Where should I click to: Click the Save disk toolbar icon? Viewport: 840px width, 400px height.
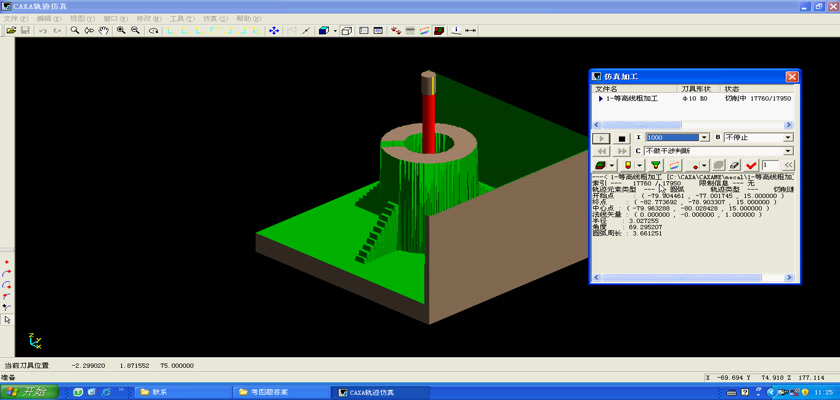click(x=25, y=31)
